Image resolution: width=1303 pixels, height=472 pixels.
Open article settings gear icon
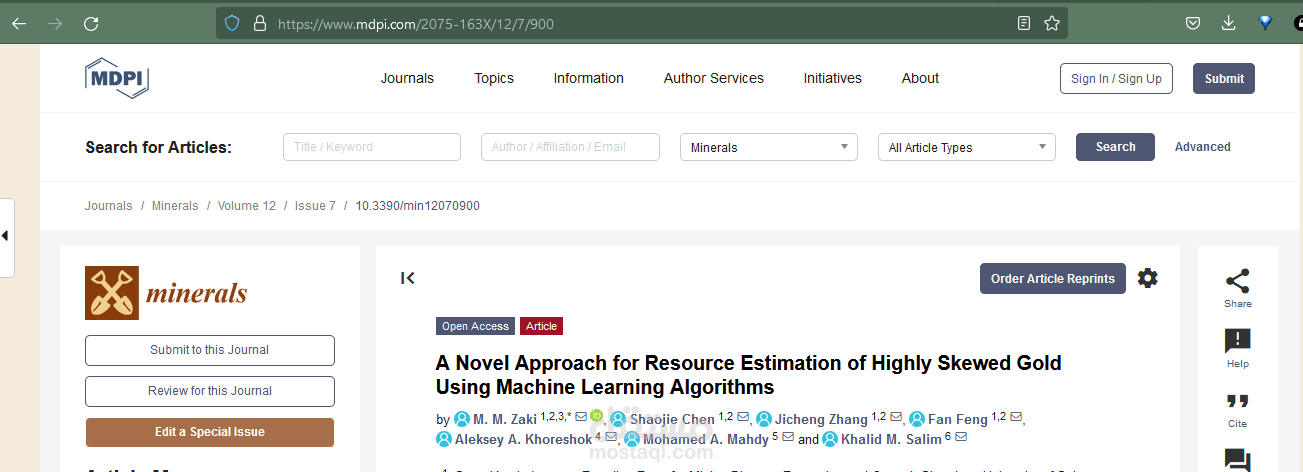[x=1148, y=278]
